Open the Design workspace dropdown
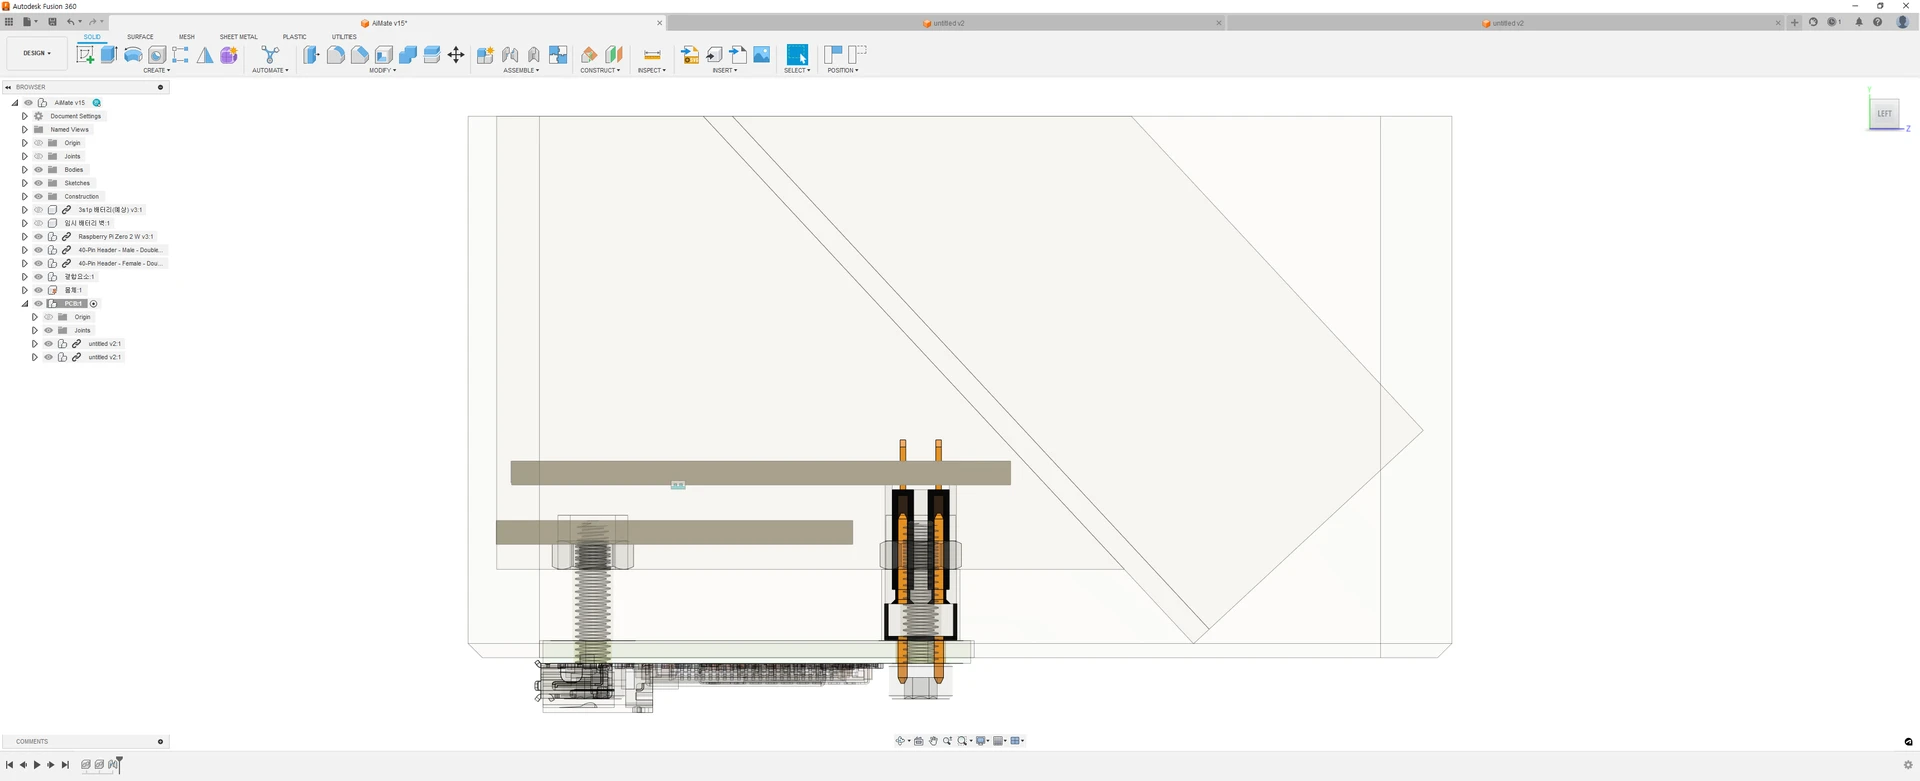 [x=37, y=53]
